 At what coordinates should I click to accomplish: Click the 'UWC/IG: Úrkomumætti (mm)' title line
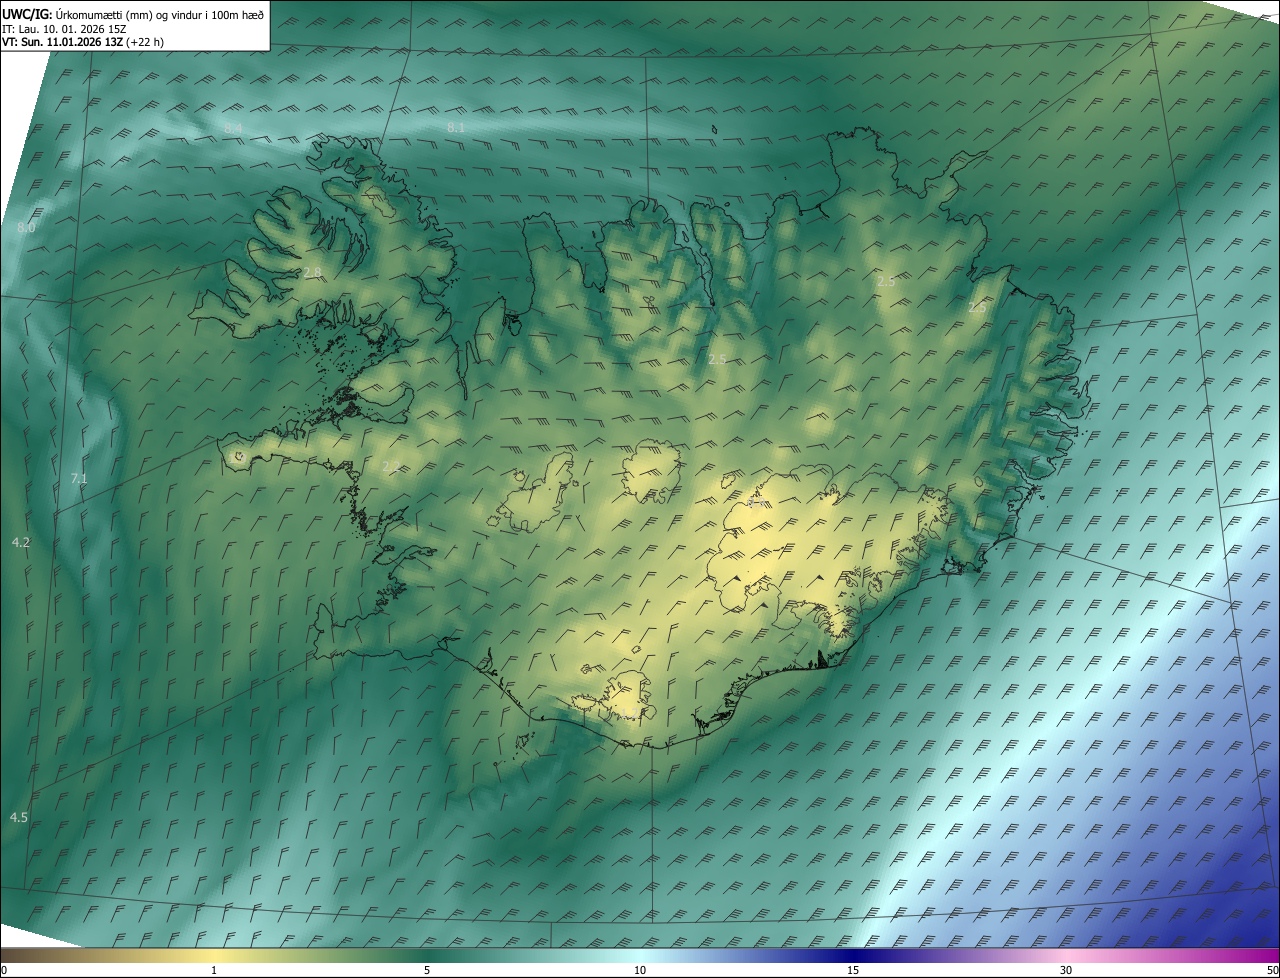pyautogui.click(x=133, y=13)
